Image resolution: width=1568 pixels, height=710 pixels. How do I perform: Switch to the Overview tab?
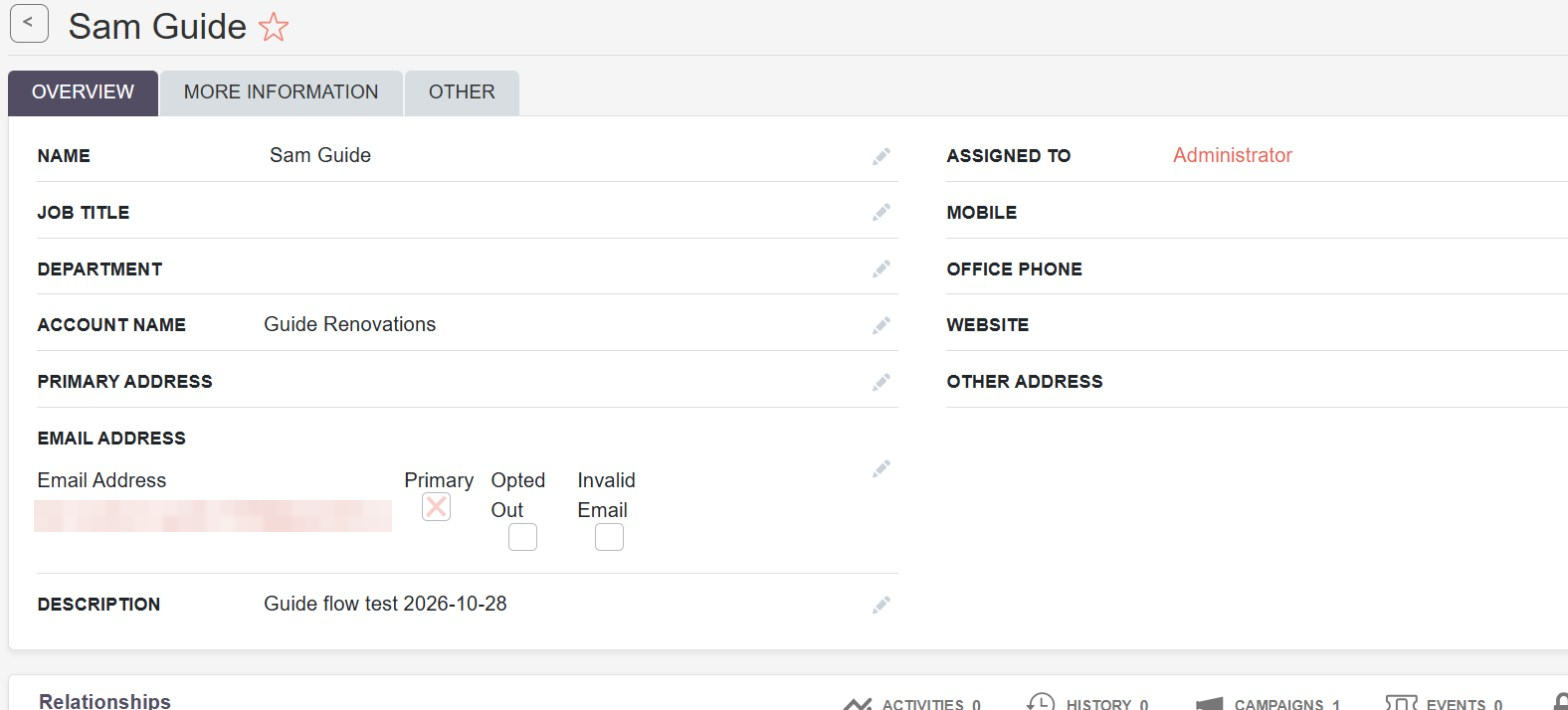83,93
